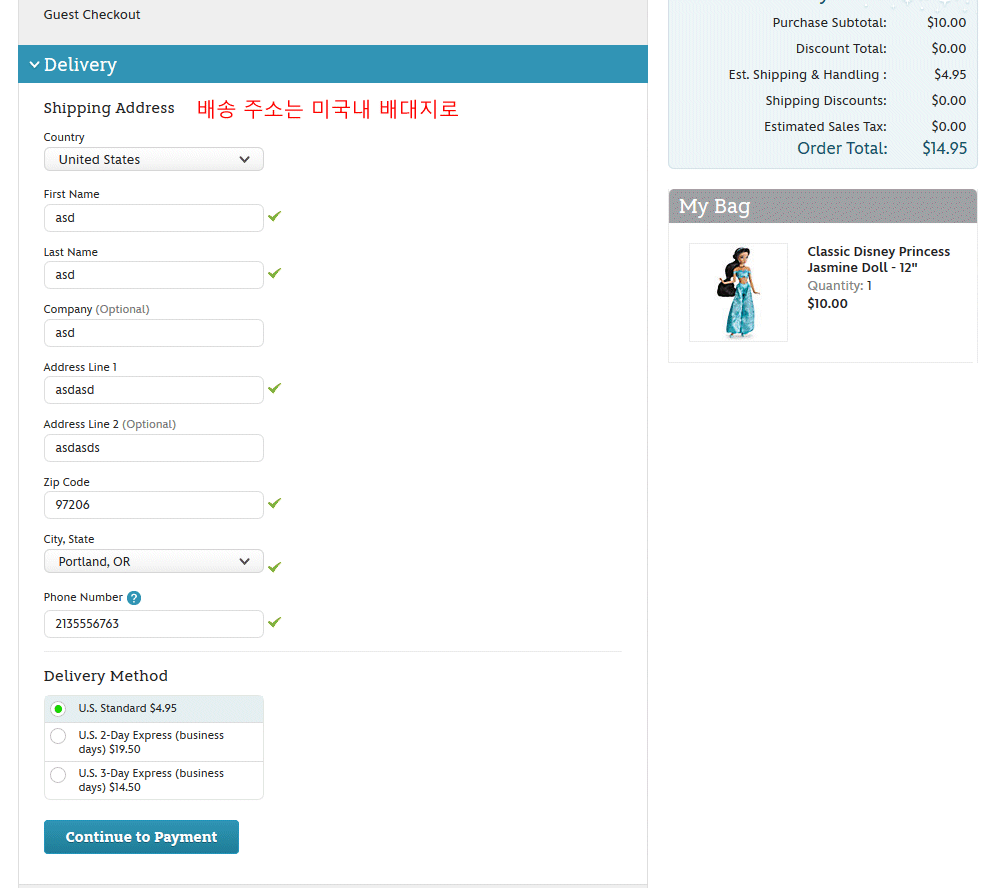This screenshot has height=888, width=1006.
Task: Select U.S. Standard $4.95 delivery
Action: [58, 709]
